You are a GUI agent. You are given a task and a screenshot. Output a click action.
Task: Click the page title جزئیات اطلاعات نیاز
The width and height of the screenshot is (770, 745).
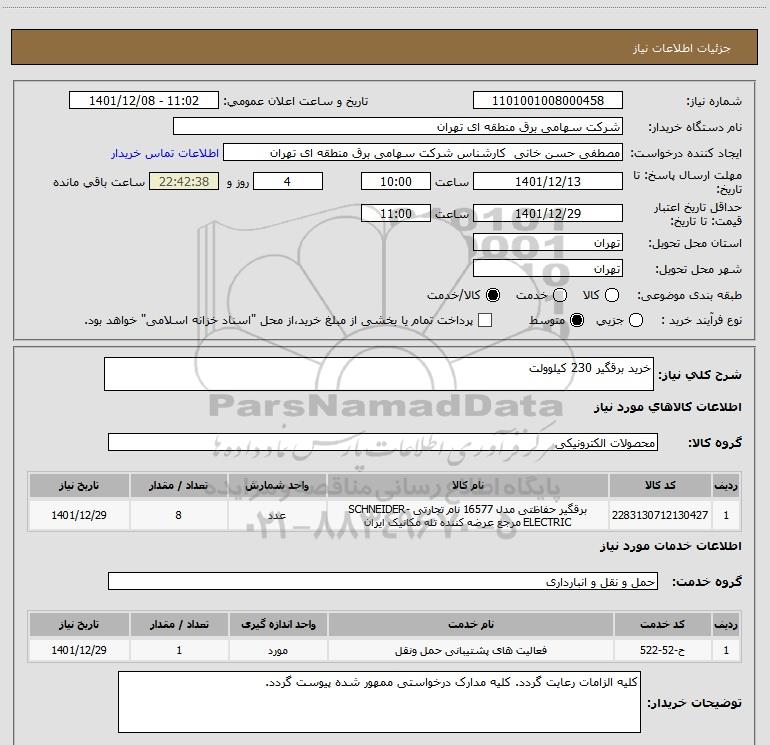(681, 48)
